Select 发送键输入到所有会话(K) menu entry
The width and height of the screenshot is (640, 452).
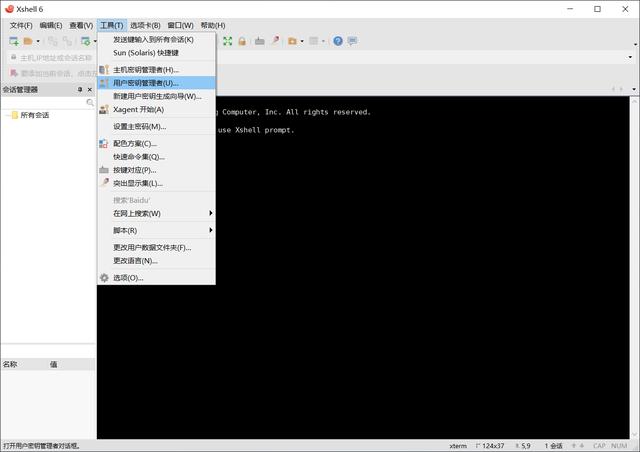pyautogui.click(x=156, y=40)
